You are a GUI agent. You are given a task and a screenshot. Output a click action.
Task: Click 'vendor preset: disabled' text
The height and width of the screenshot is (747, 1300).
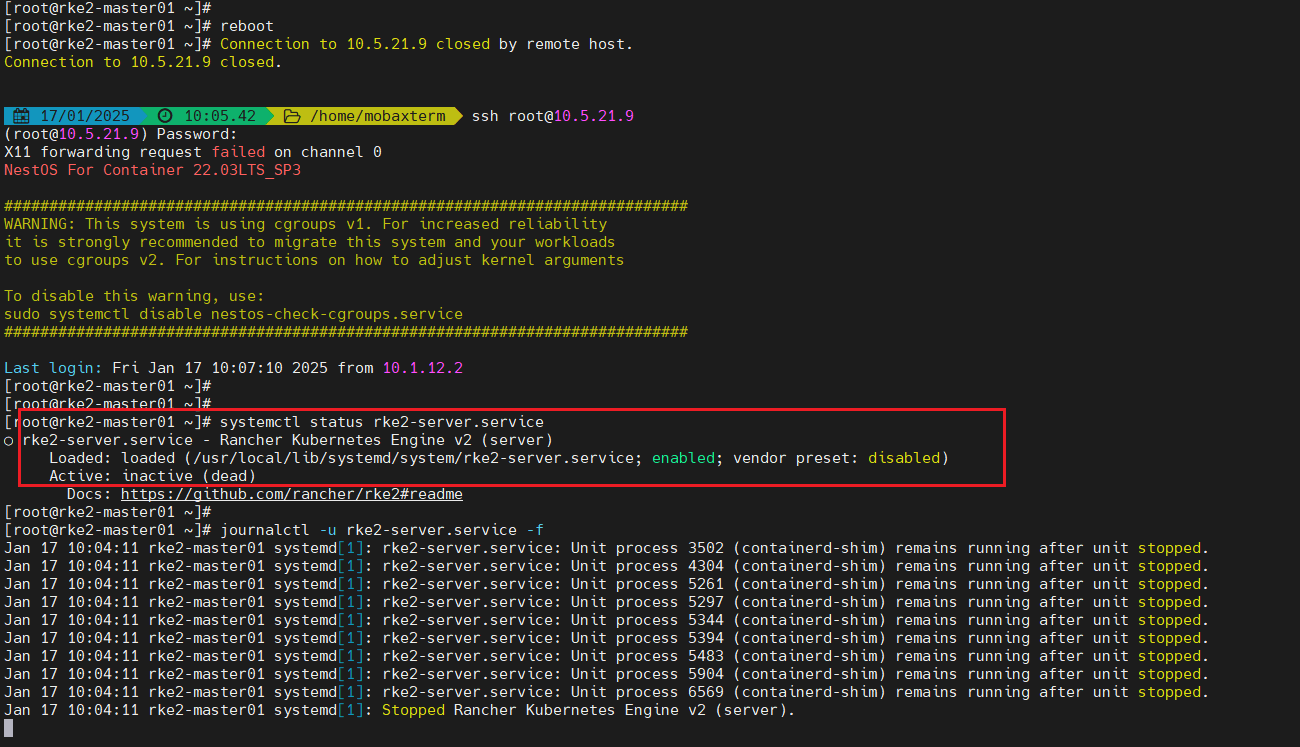click(836, 458)
